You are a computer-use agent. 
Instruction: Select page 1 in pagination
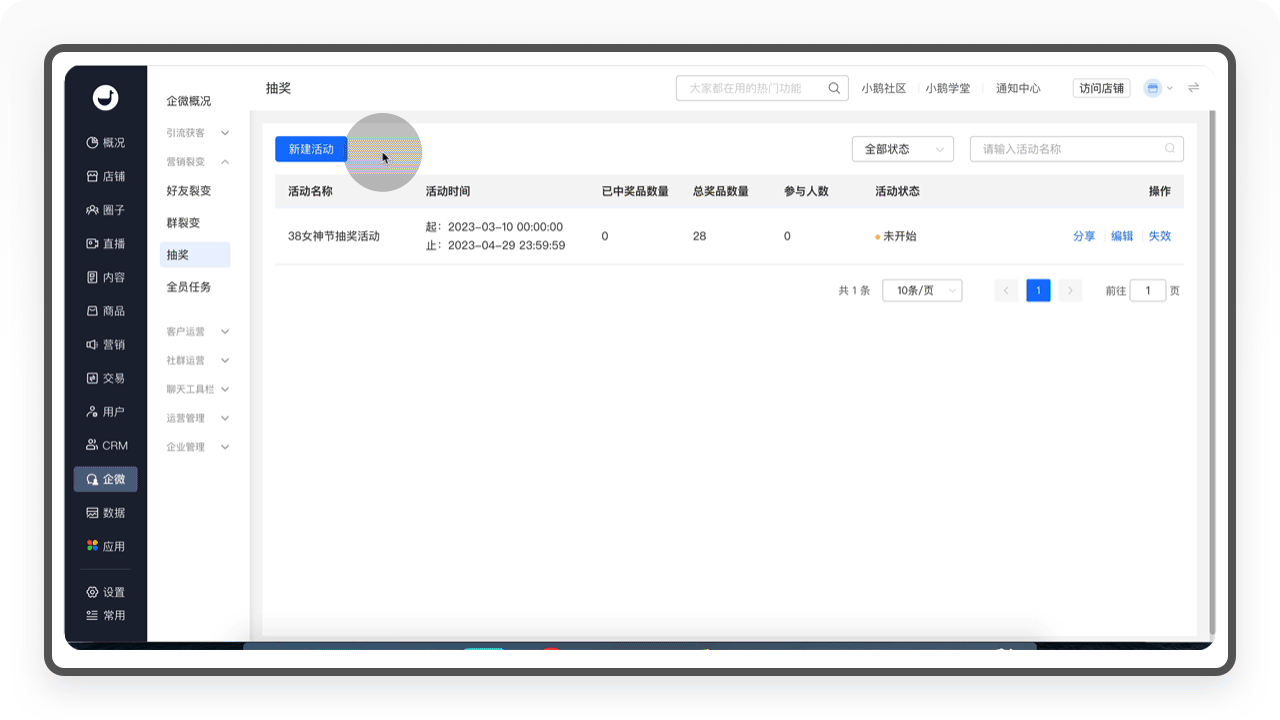1038,291
